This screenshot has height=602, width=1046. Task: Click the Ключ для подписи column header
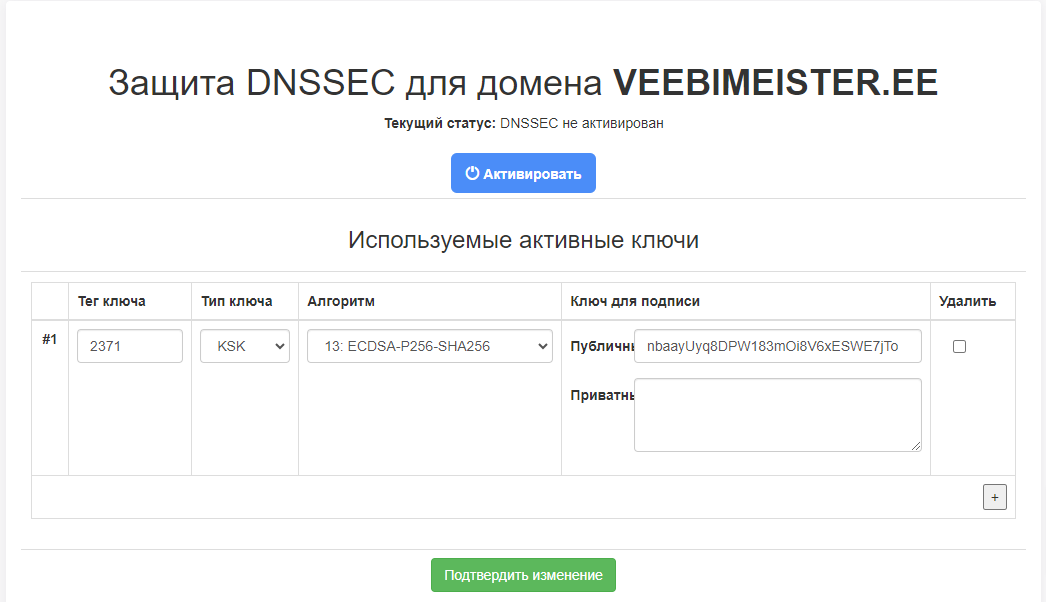[x=635, y=301]
